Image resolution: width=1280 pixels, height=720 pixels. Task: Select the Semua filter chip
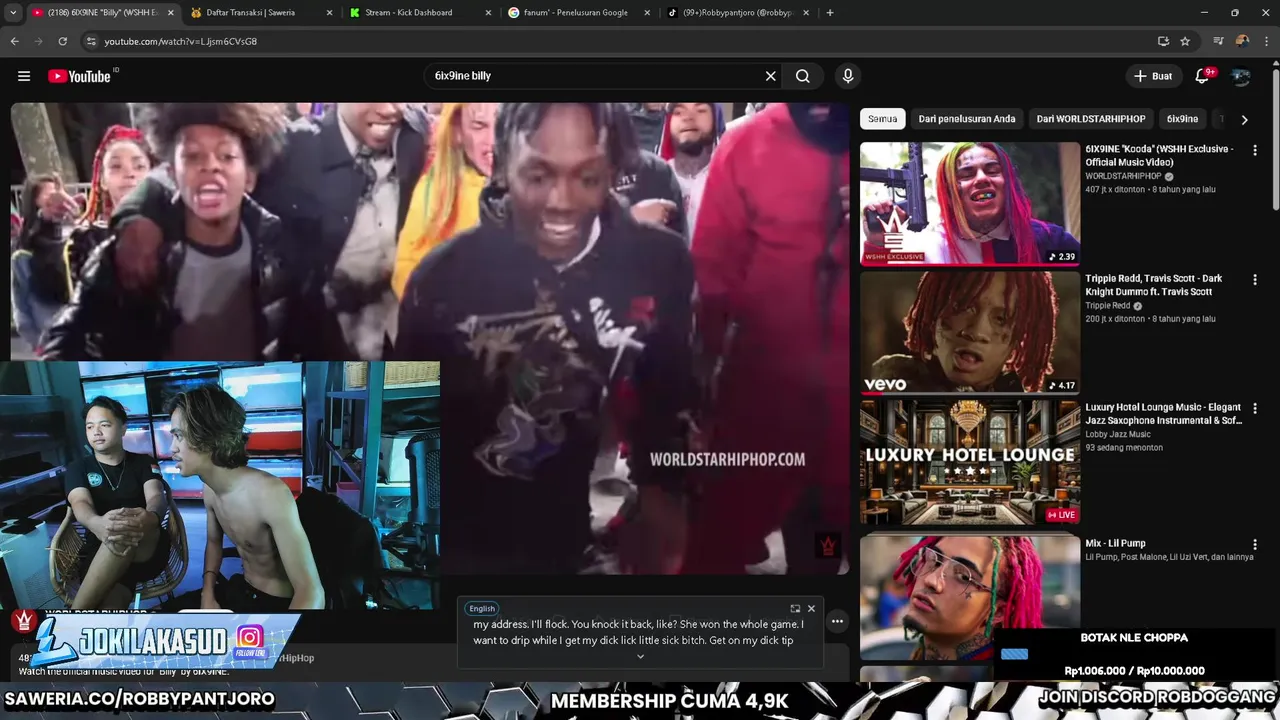(x=882, y=119)
